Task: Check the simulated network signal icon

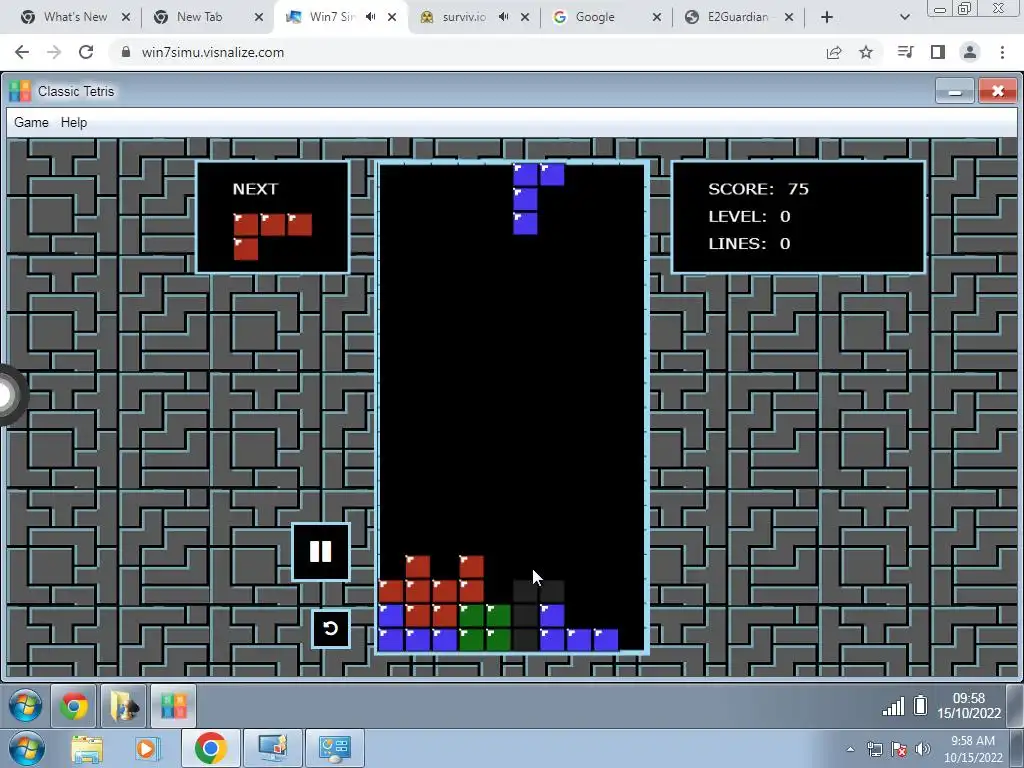Action: 893,706
